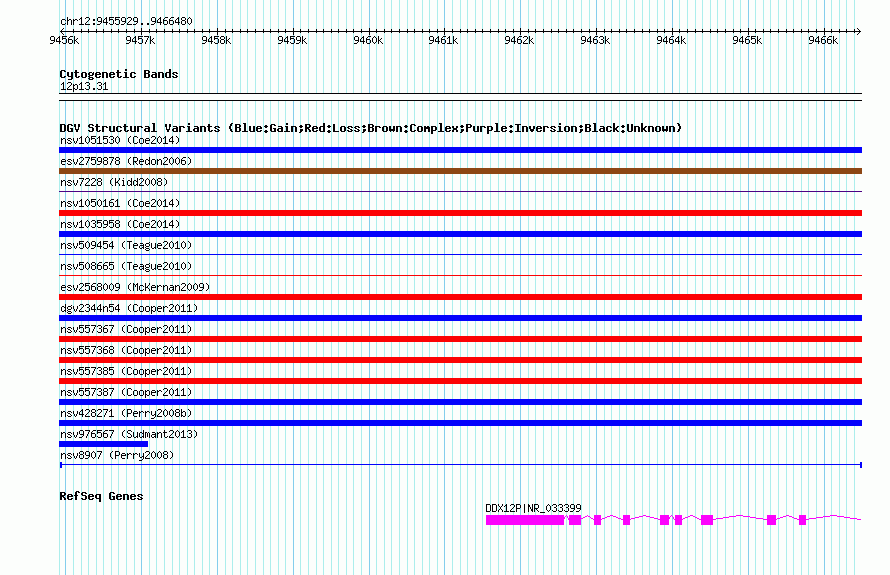The image size is (890, 575).
Task: Click the red nsv557385 loss bar
Action: [x=460, y=381]
